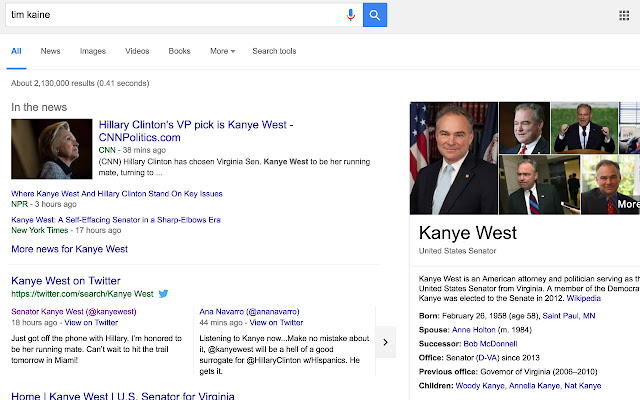Screen dimensions: 640x400
Task: Open the Videos results tab
Action: tap(137, 50)
